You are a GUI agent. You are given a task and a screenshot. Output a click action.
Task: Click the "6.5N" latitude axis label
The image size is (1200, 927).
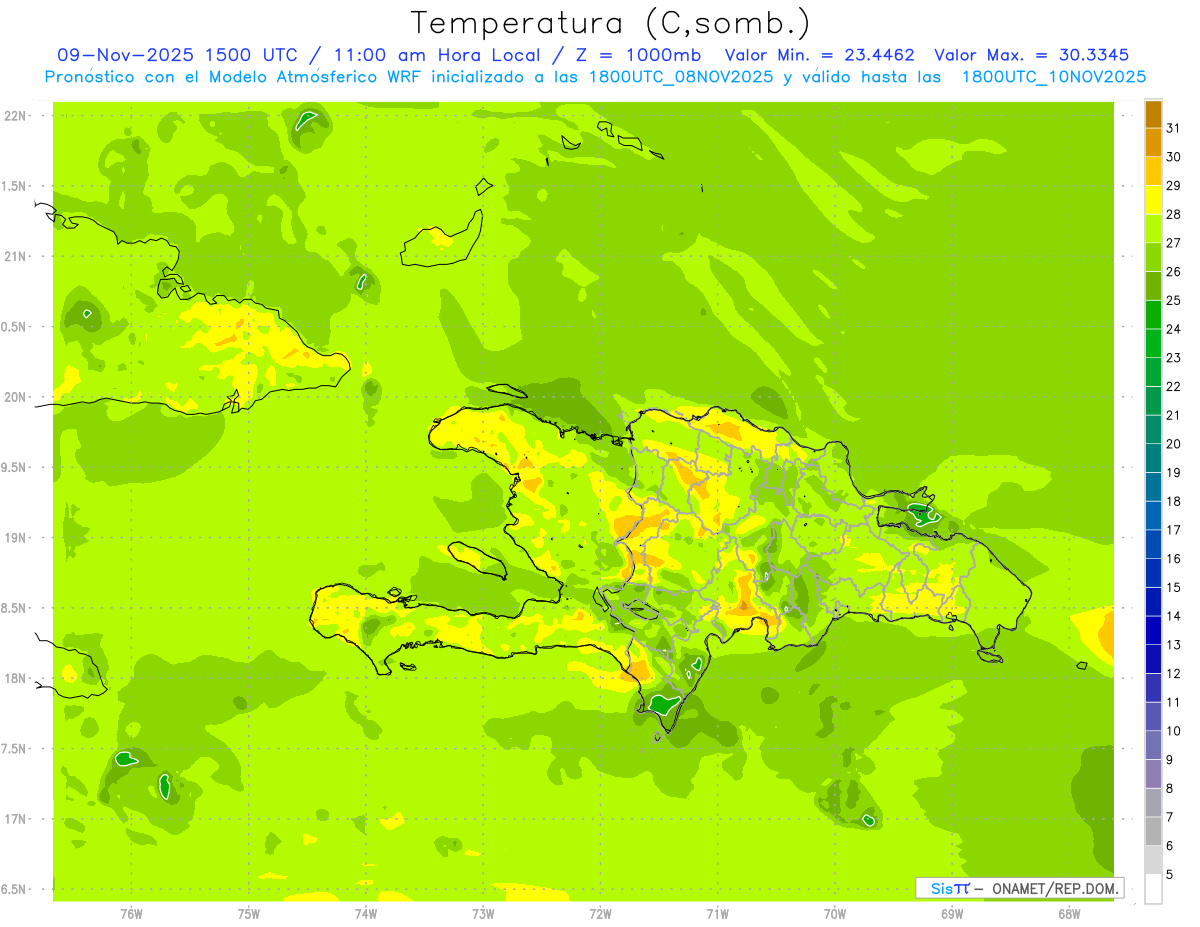pyautogui.click(x=16, y=889)
